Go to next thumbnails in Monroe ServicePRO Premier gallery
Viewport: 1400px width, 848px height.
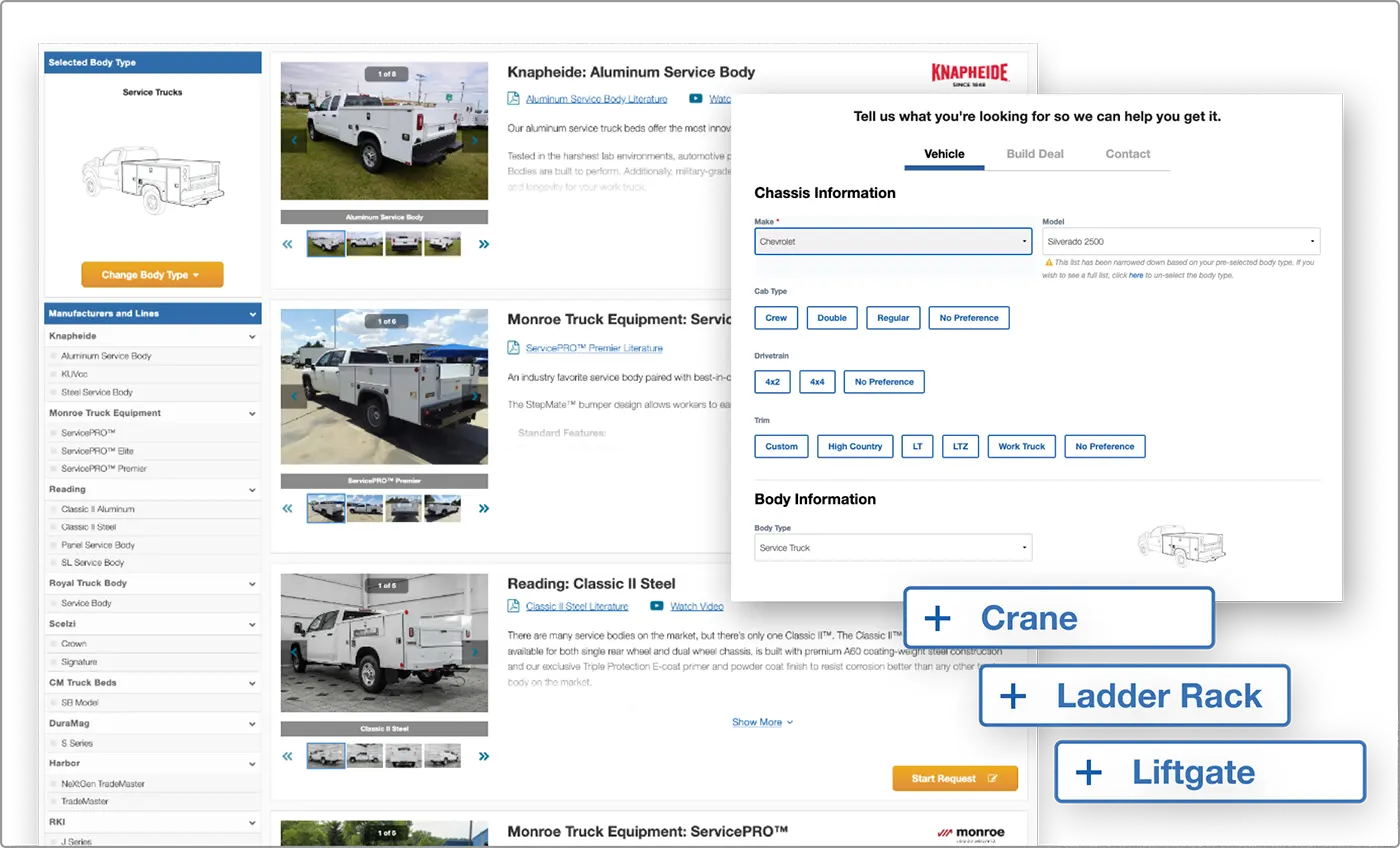tap(484, 508)
